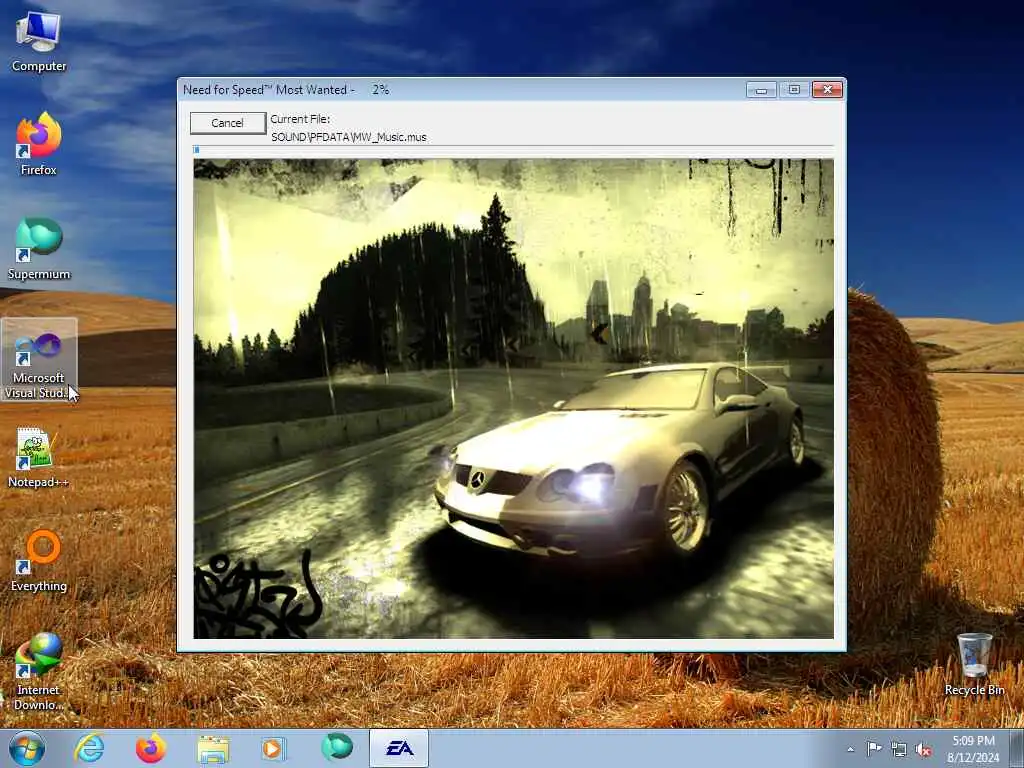The height and width of the screenshot is (768, 1024).
Task: Close the Need for Speed installer window
Action: [827, 89]
